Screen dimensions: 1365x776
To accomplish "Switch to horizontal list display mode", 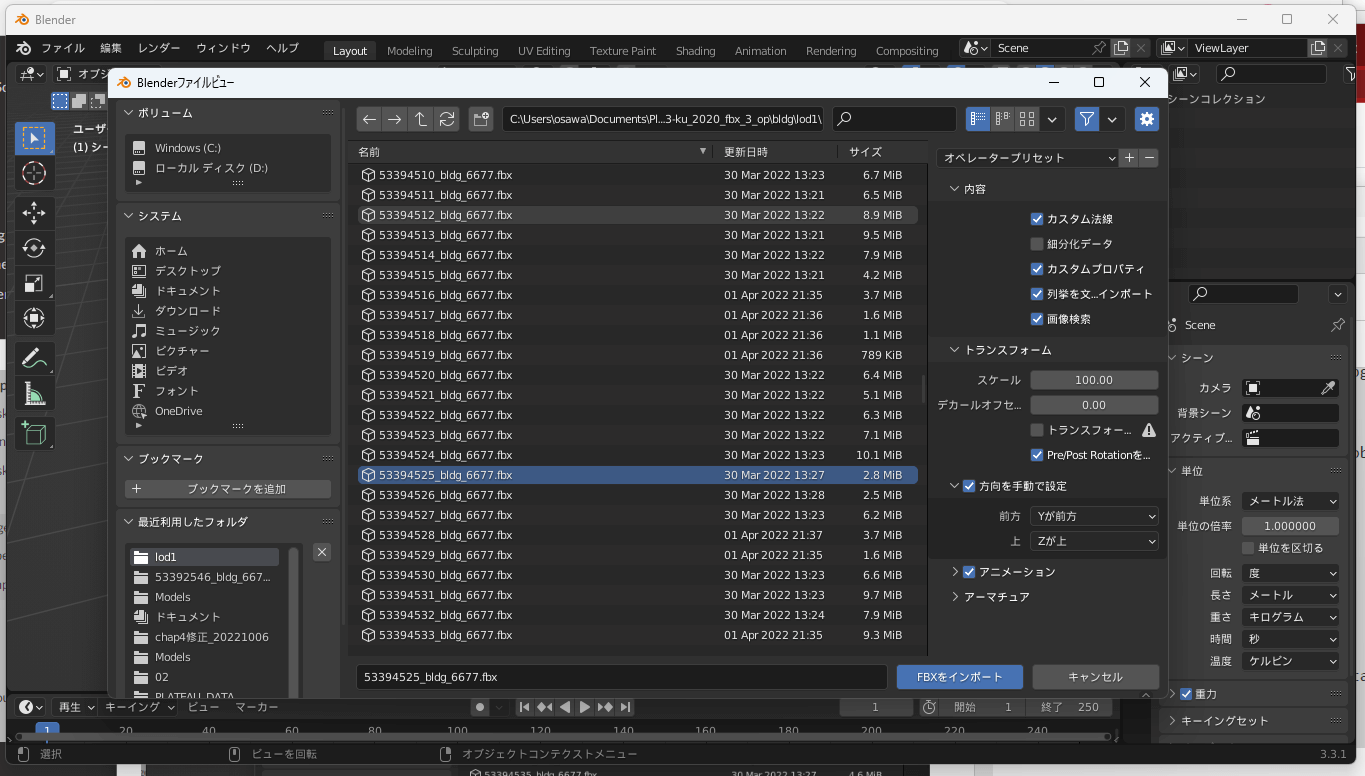I will 1002,119.
